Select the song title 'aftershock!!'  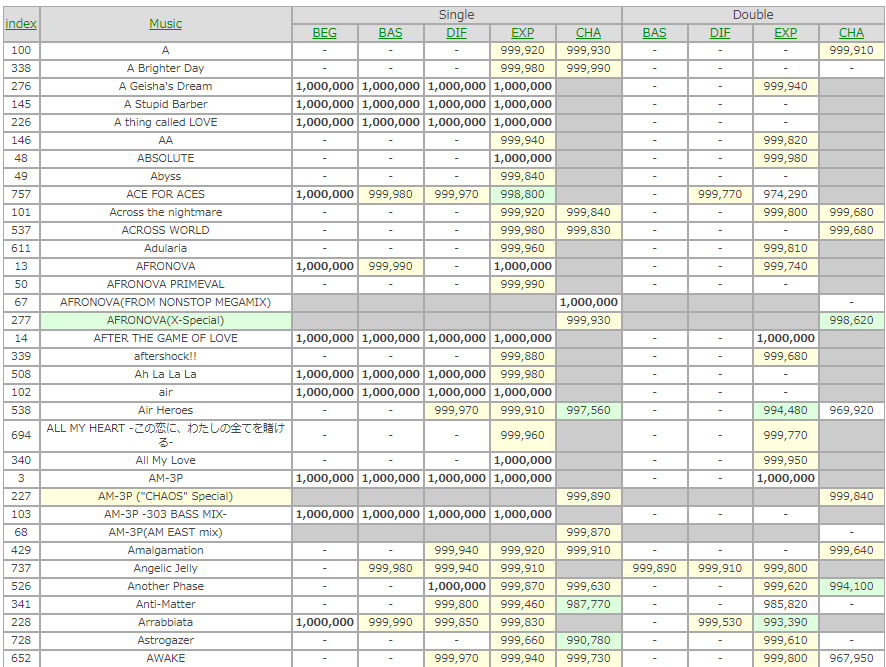[166, 357]
